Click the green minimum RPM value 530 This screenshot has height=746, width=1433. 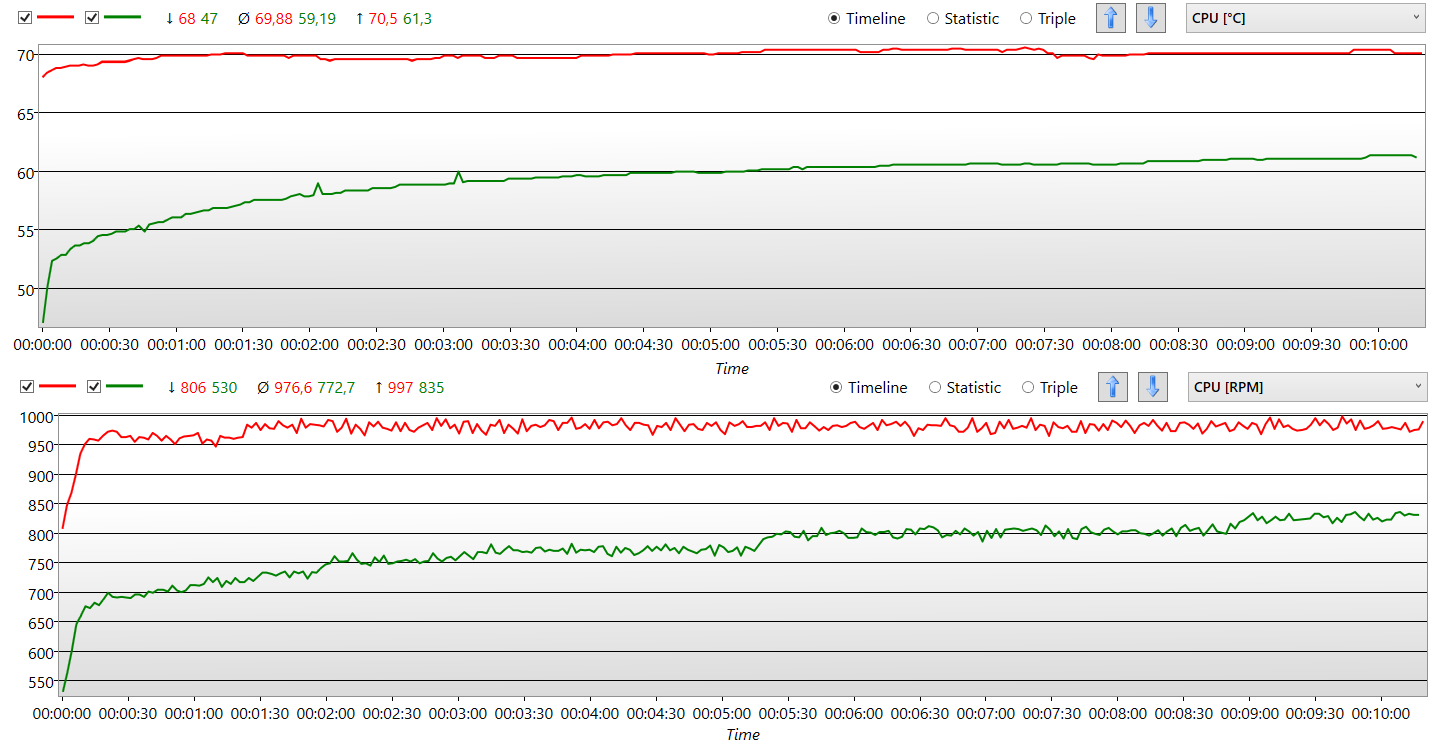point(224,388)
